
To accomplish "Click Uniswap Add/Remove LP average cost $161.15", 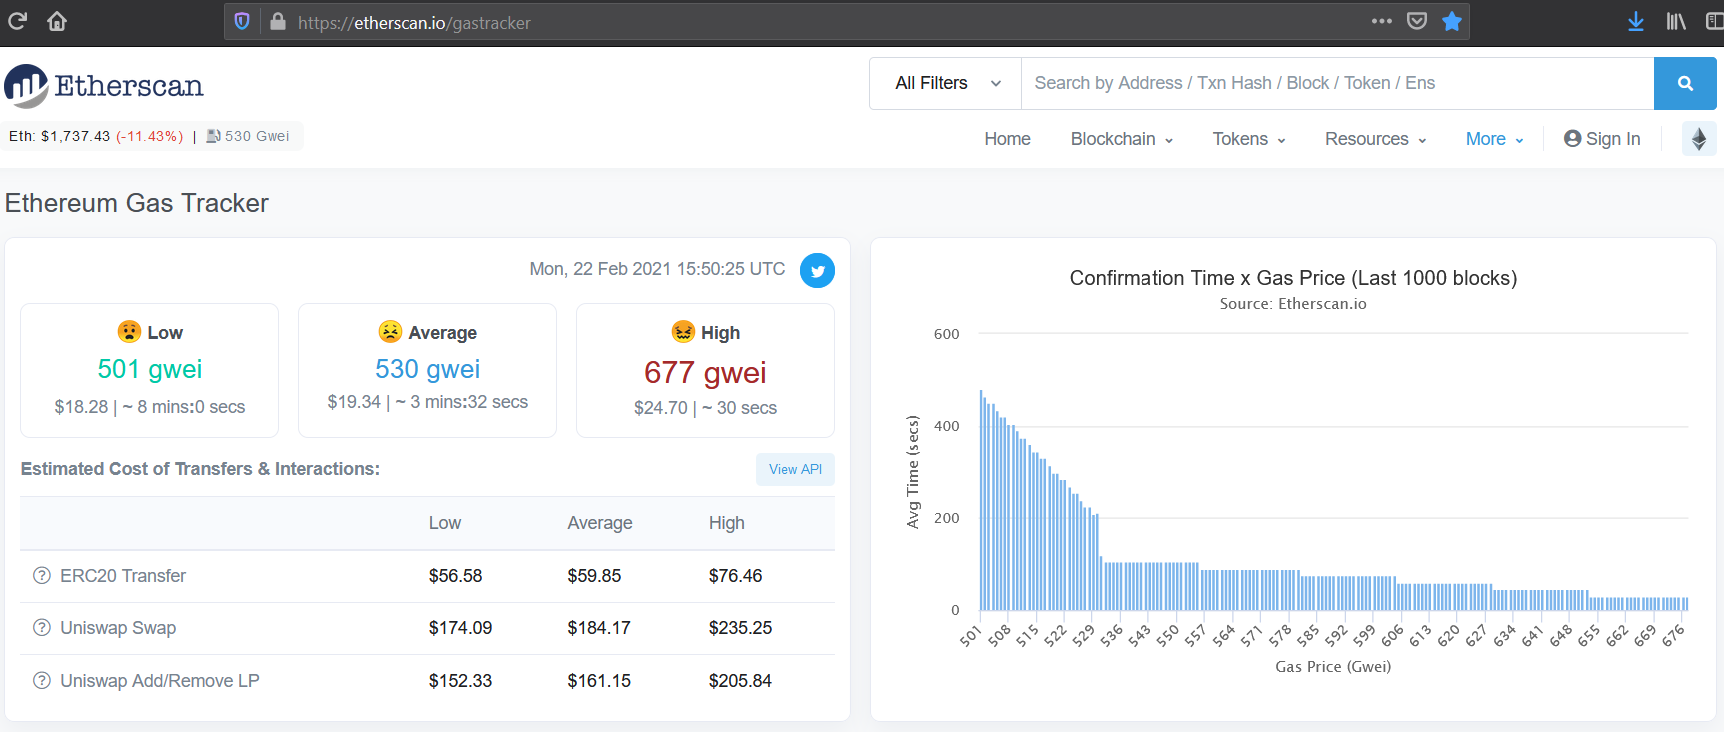I will click(599, 681).
